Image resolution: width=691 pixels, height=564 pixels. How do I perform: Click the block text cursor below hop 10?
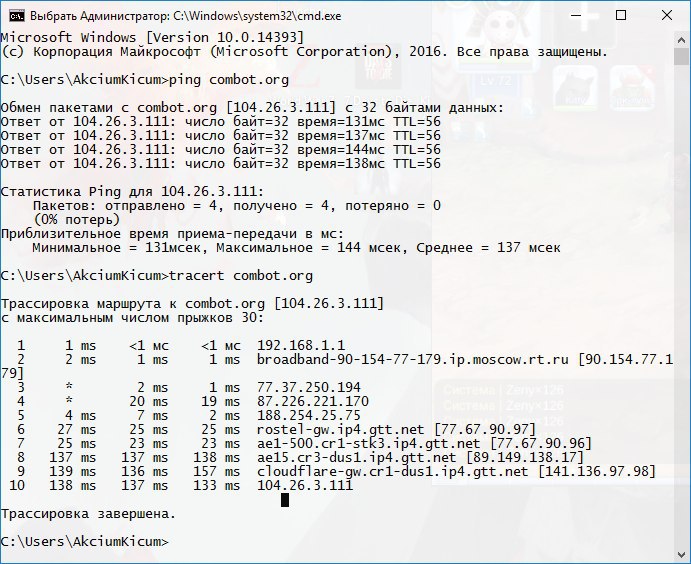(x=285, y=500)
